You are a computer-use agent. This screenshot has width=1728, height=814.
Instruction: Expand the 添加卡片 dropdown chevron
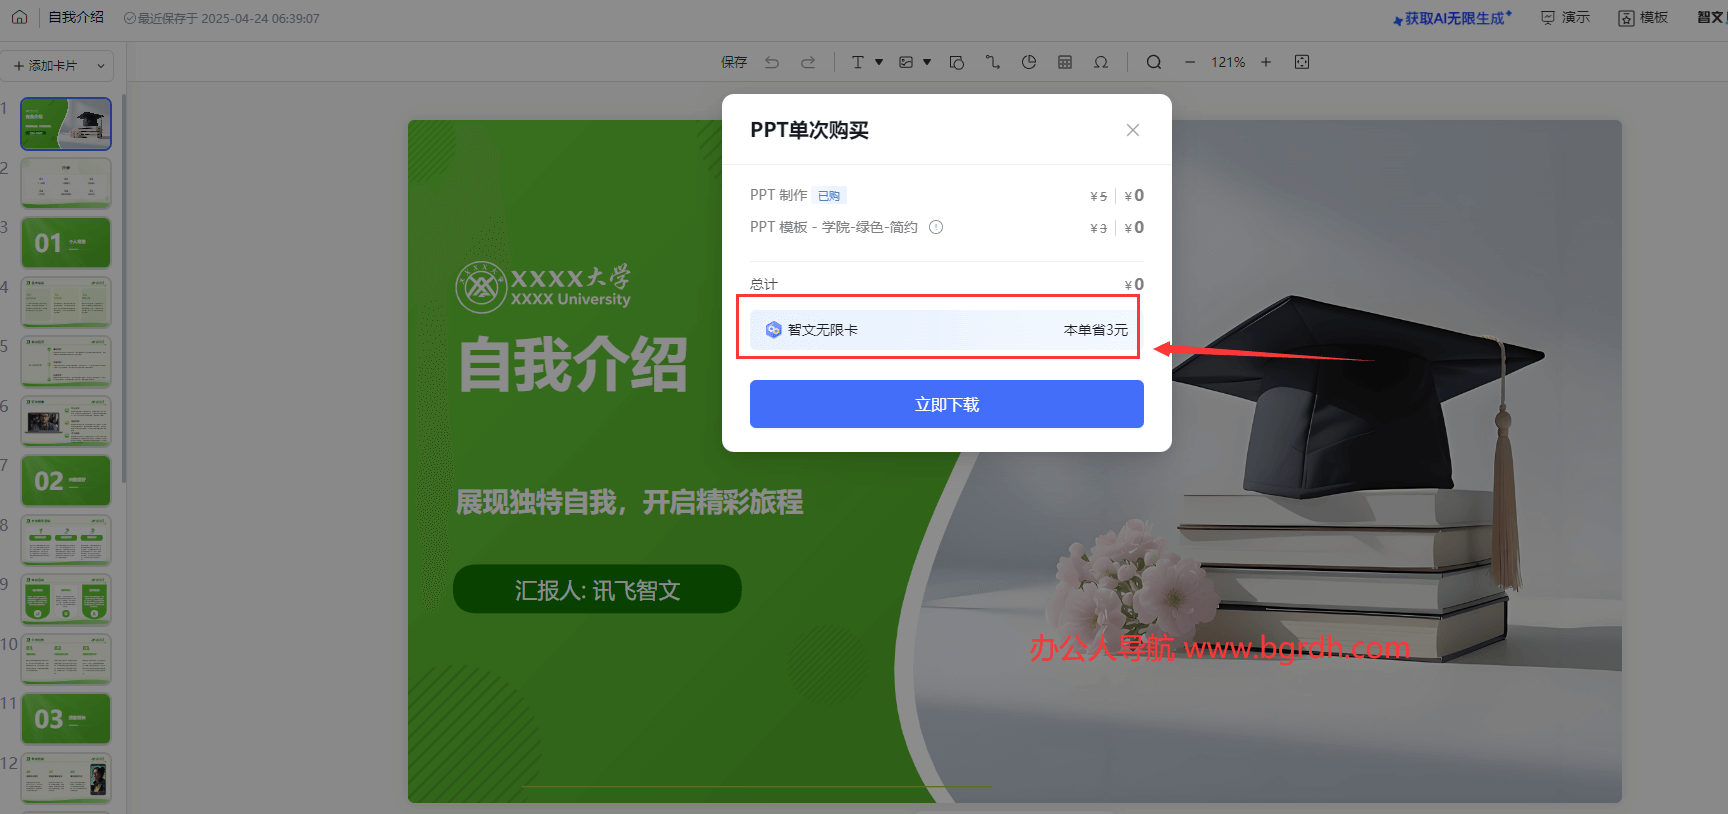coord(101,66)
